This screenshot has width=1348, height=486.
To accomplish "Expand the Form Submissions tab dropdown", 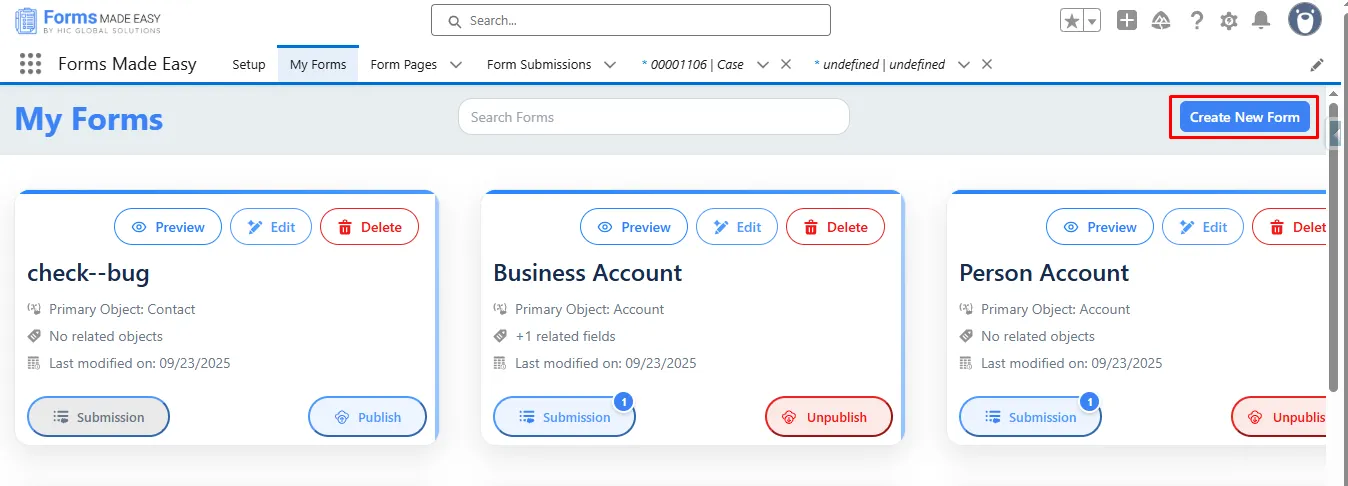I will [610, 65].
